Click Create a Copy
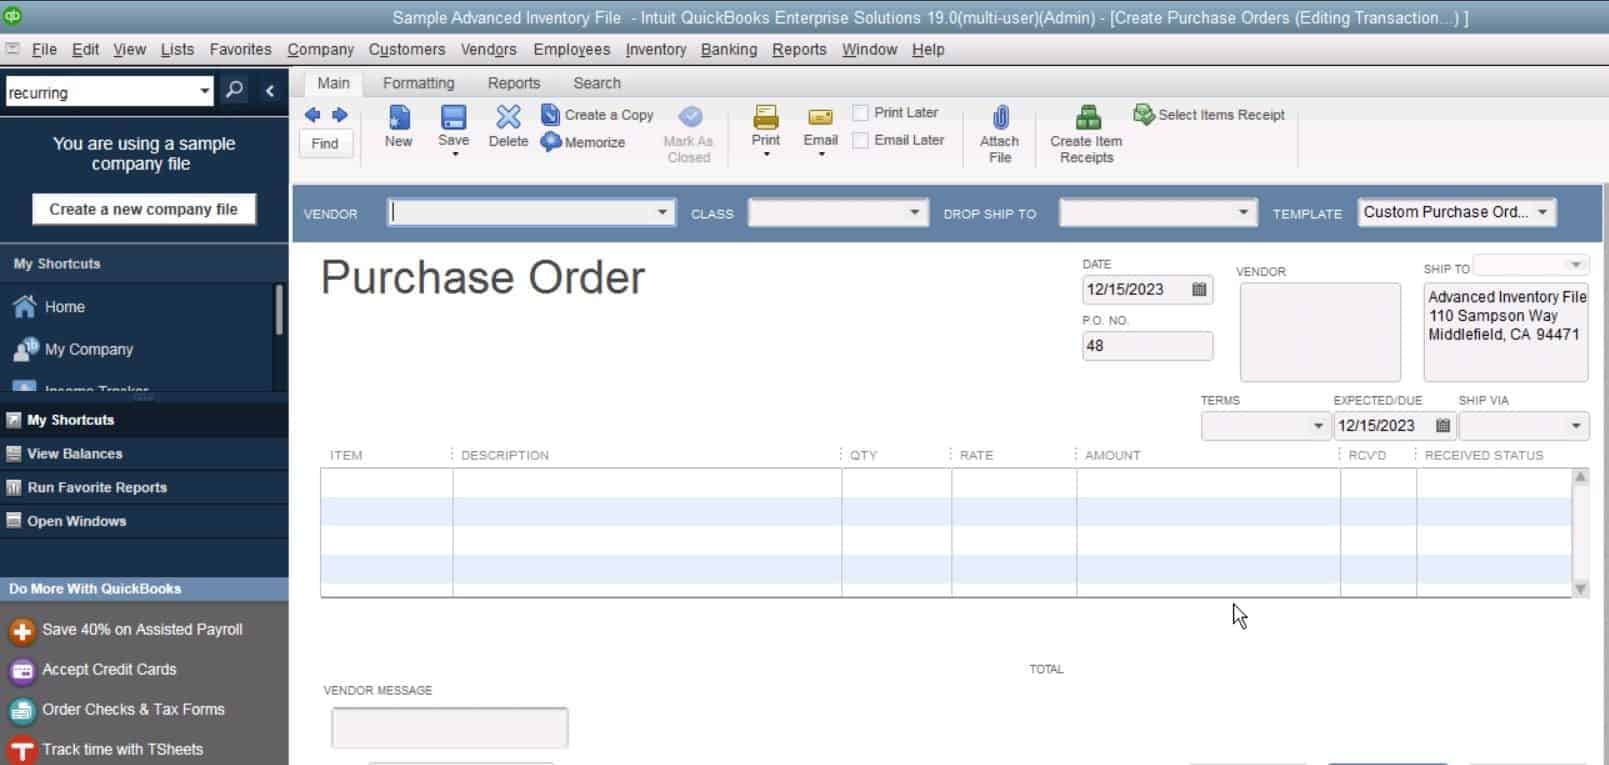Screen dimensions: 1609x765 click(597, 115)
